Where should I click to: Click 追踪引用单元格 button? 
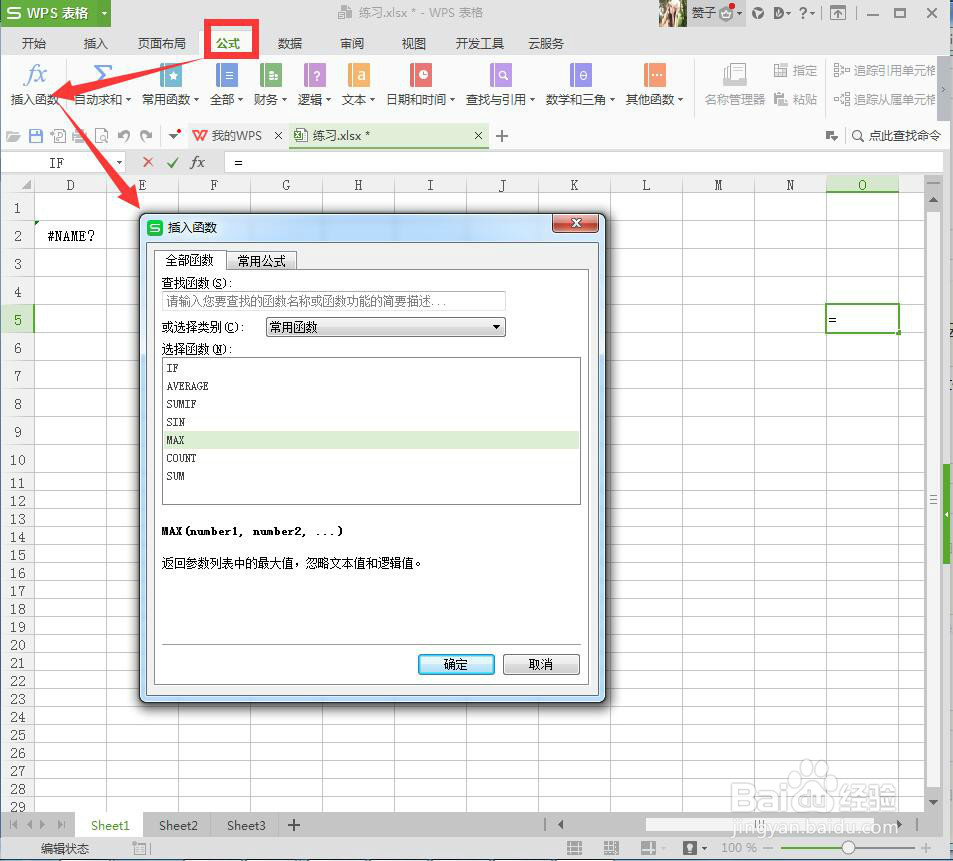(884, 70)
